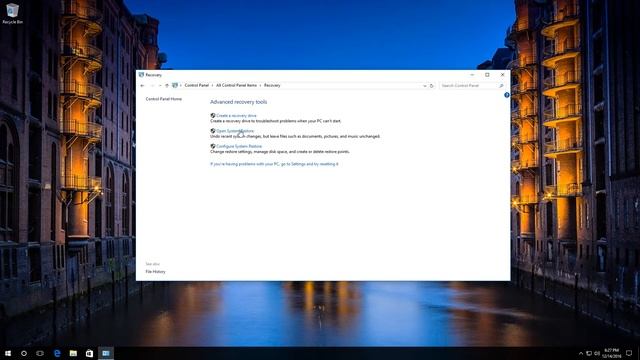The width and height of the screenshot is (640, 360).
Task: Refresh the Recovery page
Action: pos(431,86)
